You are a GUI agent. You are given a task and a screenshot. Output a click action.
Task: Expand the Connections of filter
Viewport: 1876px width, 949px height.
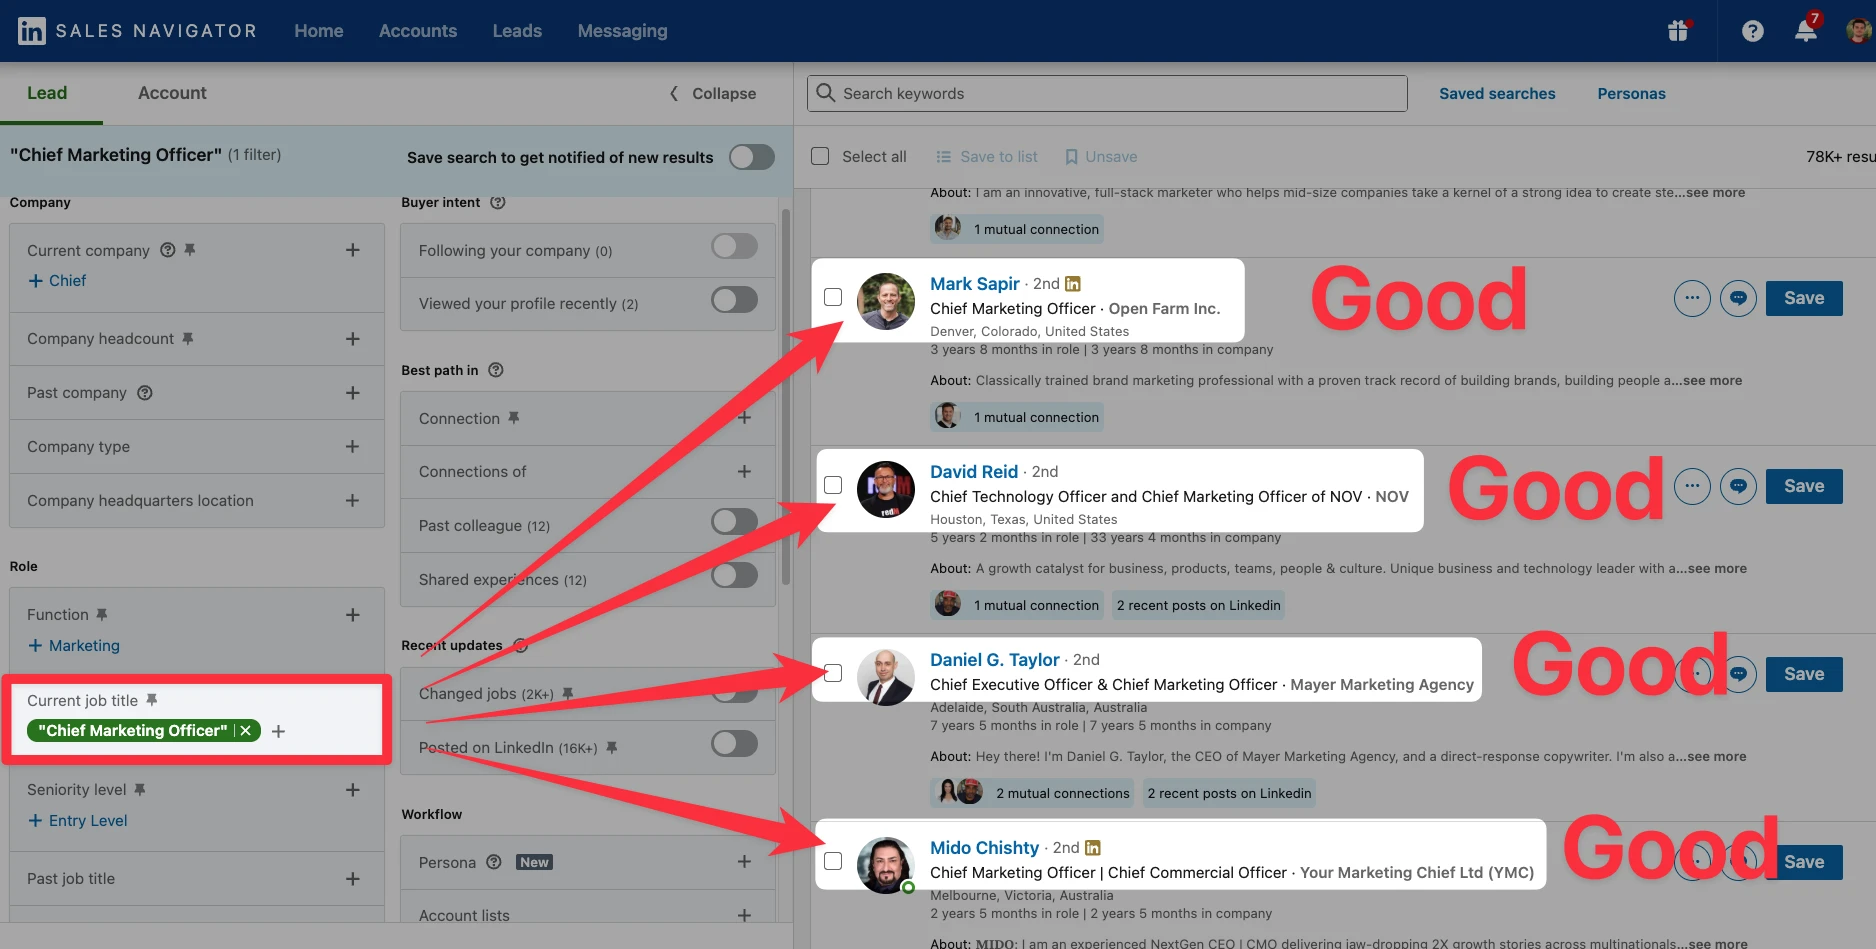coord(744,472)
